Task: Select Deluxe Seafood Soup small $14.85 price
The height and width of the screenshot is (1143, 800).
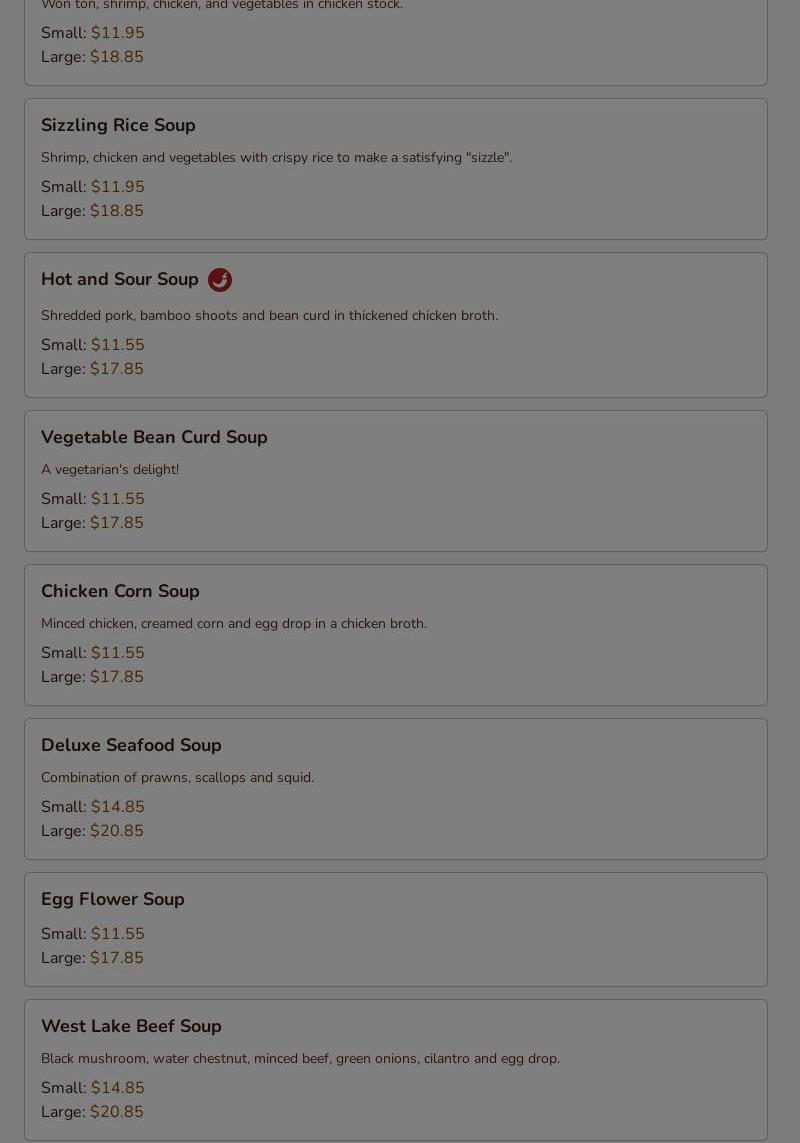Action: (x=117, y=807)
